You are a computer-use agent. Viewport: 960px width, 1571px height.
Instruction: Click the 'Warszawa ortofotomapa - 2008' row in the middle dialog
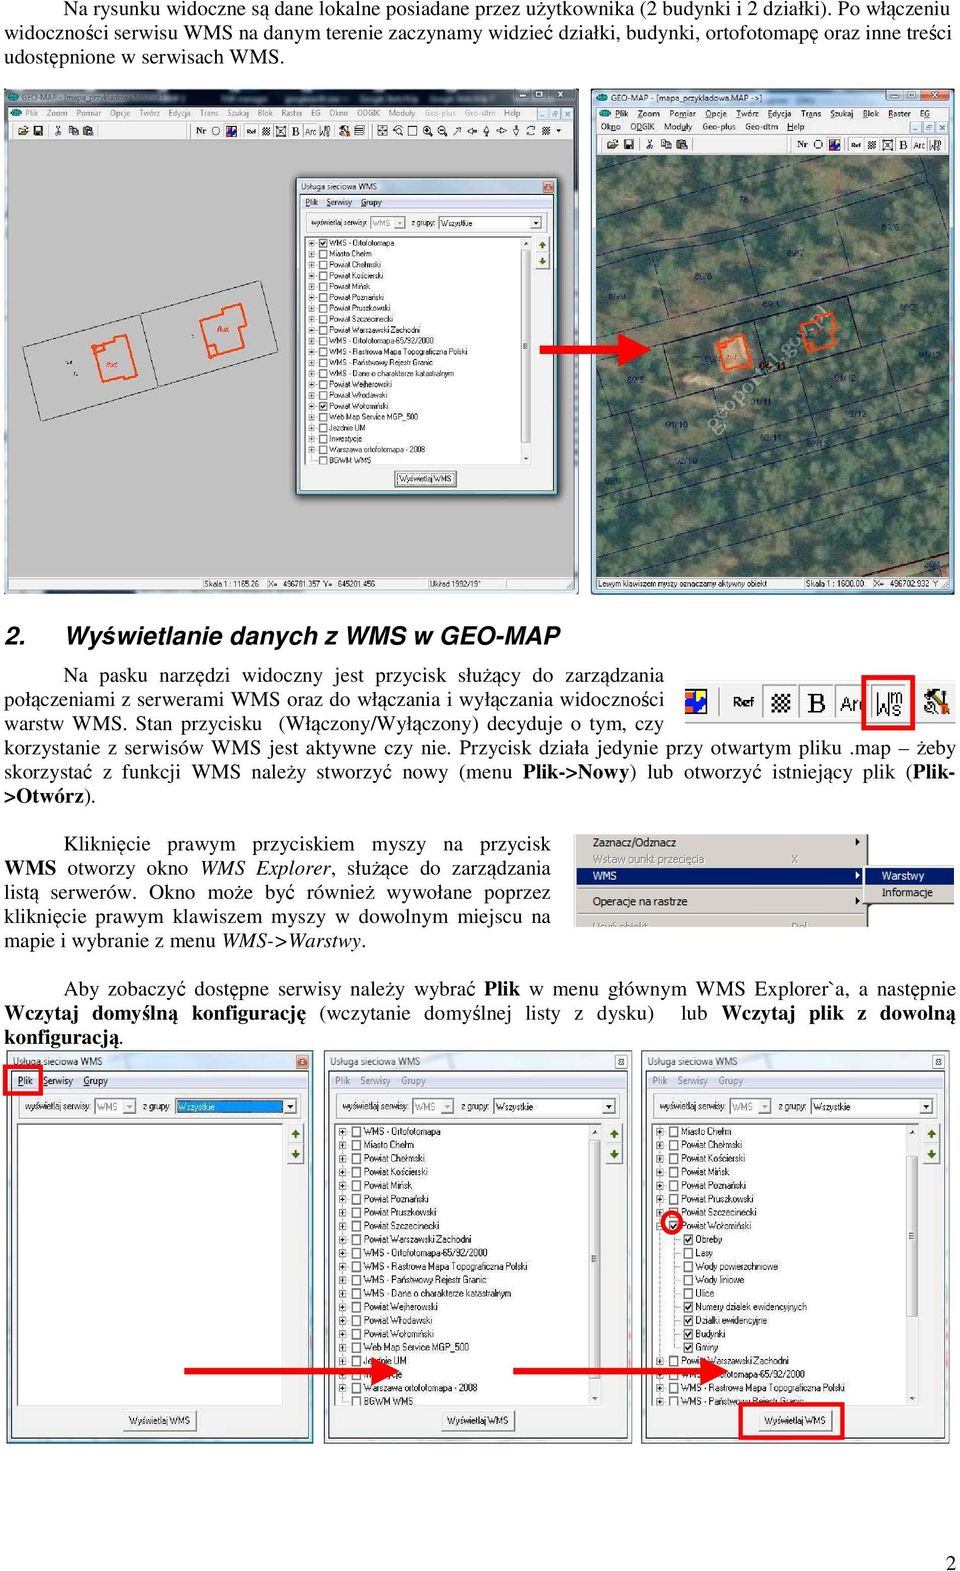(421, 1388)
